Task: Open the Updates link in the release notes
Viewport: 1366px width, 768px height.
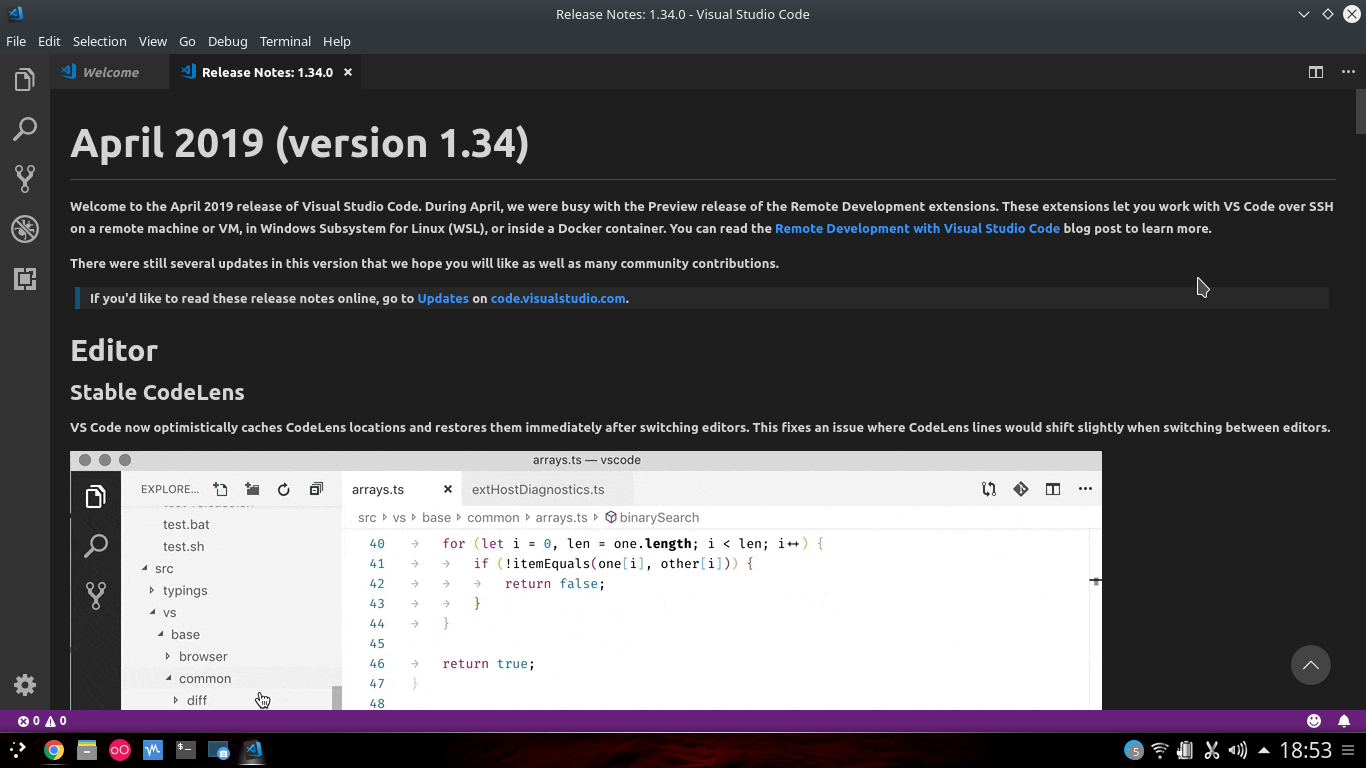Action: point(443,298)
